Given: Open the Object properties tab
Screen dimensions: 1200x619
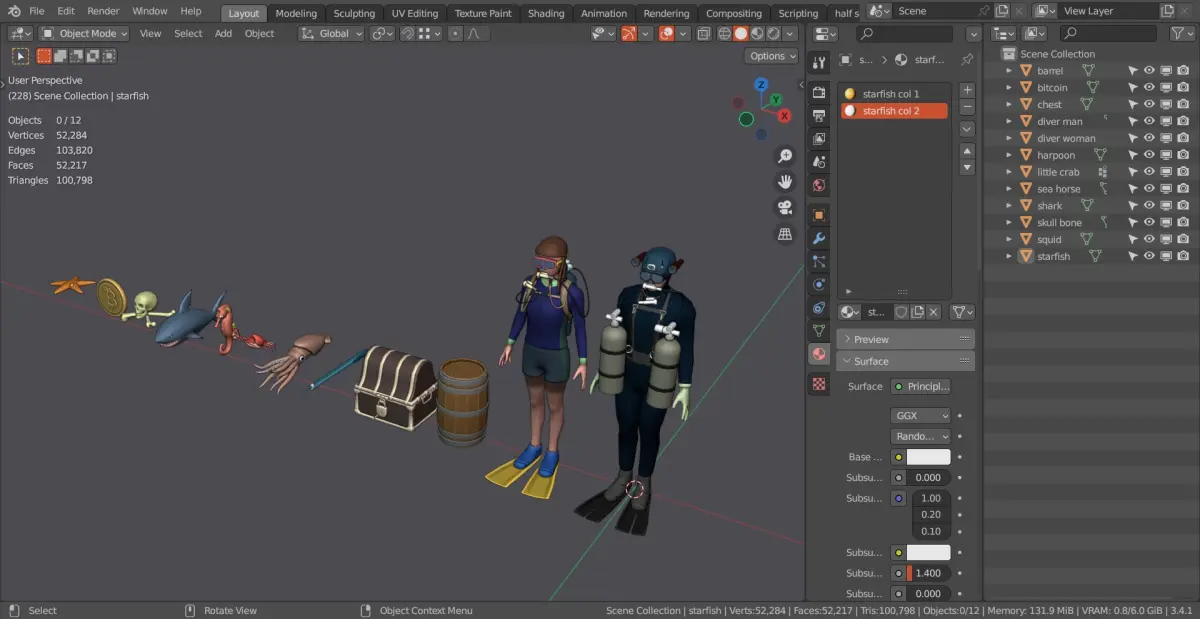Looking at the screenshot, I should tap(819, 215).
